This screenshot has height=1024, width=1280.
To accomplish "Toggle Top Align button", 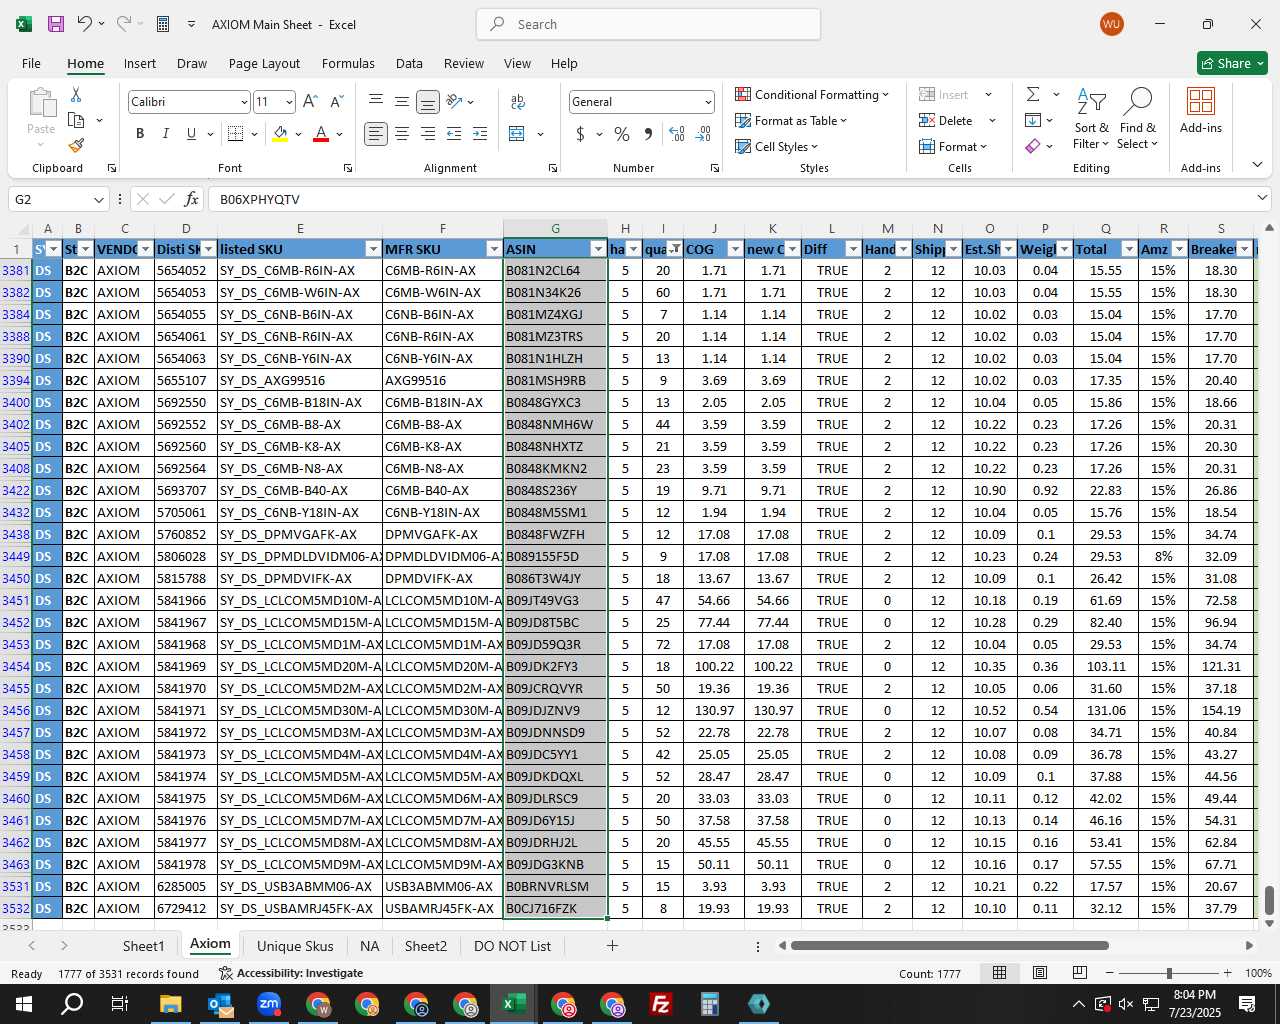I will coord(376,101).
